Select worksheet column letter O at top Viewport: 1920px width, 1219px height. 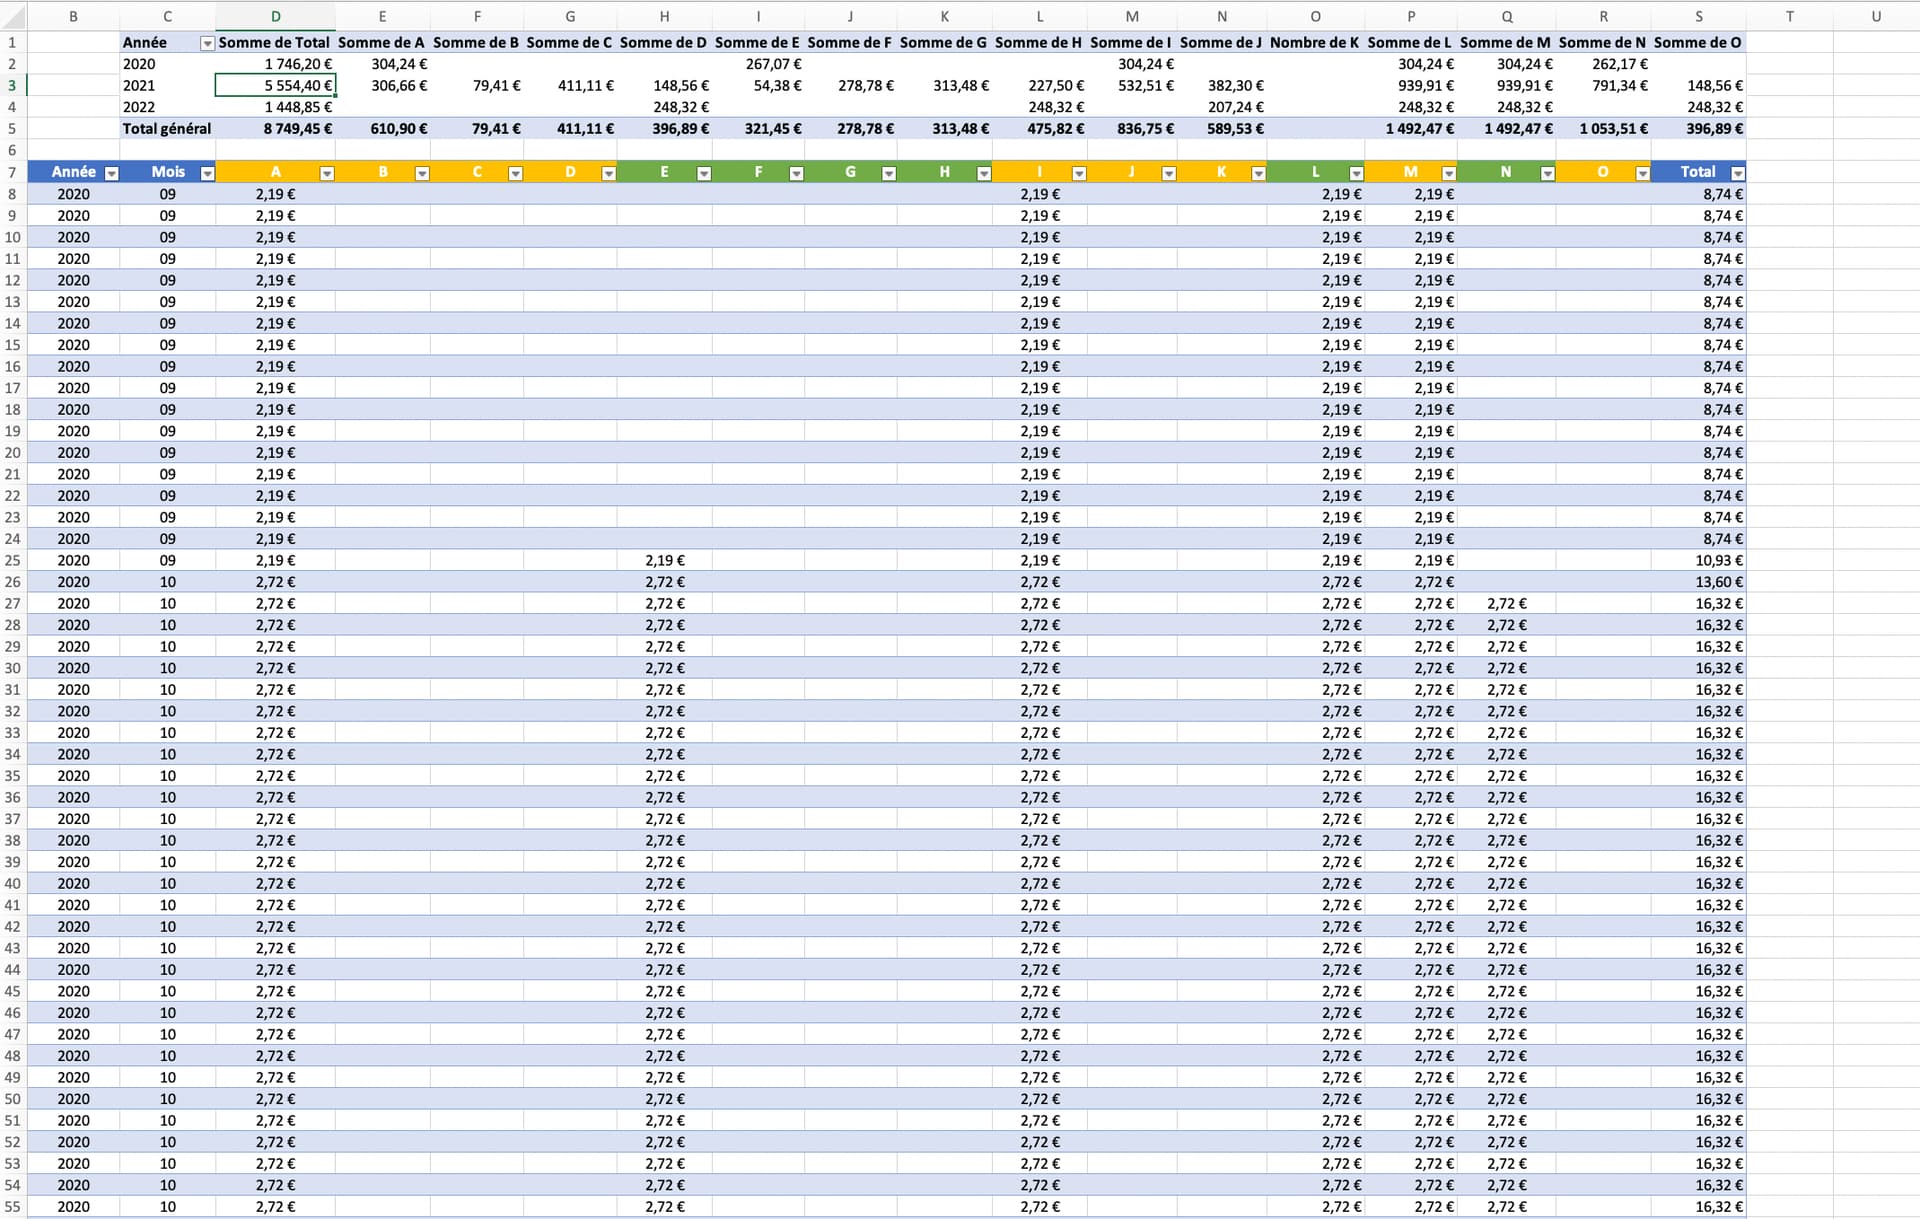[x=1315, y=16]
